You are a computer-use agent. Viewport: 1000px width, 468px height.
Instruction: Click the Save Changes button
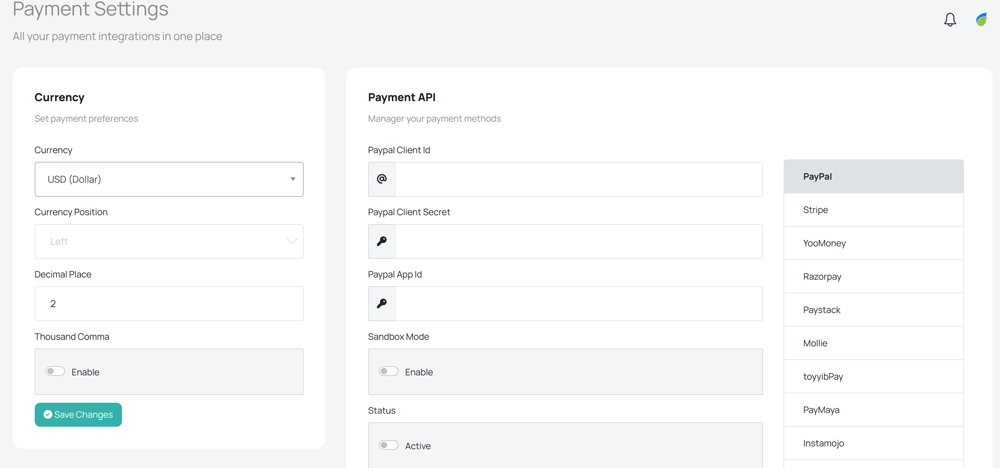(x=78, y=415)
